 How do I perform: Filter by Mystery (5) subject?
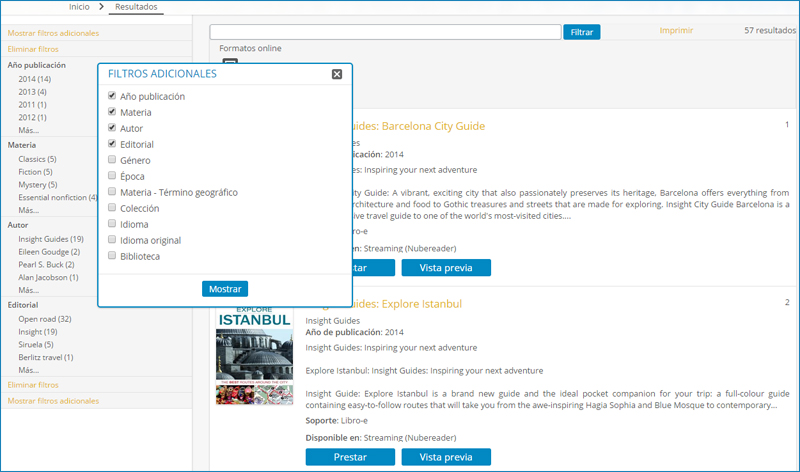pos(38,185)
